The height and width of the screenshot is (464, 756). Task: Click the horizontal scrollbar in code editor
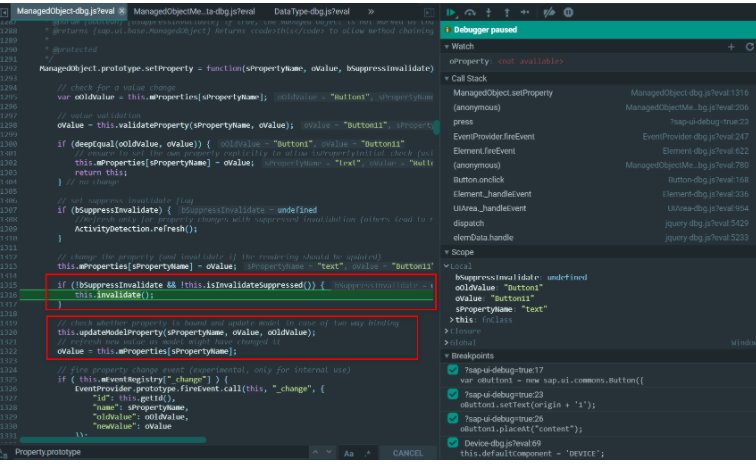(x=113, y=440)
